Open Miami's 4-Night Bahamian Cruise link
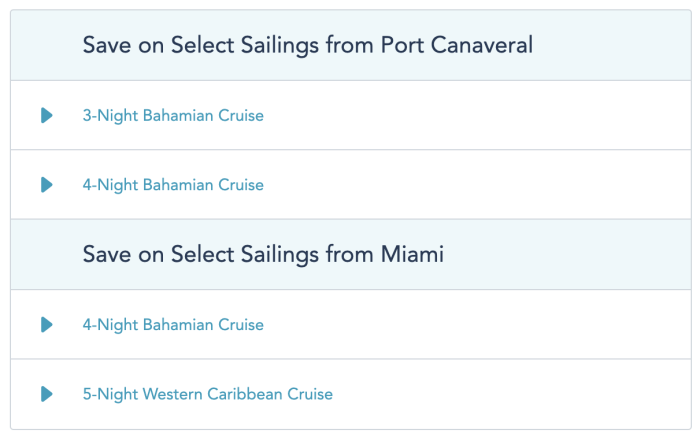700x437 pixels. (173, 325)
